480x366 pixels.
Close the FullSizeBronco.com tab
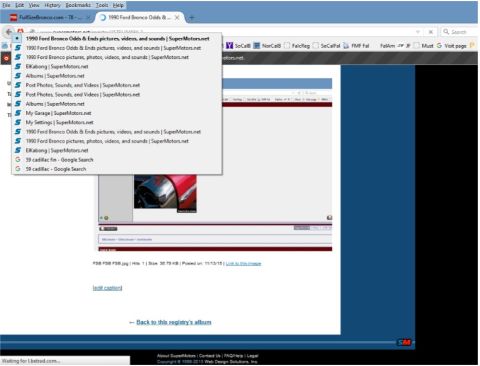(x=88, y=17)
